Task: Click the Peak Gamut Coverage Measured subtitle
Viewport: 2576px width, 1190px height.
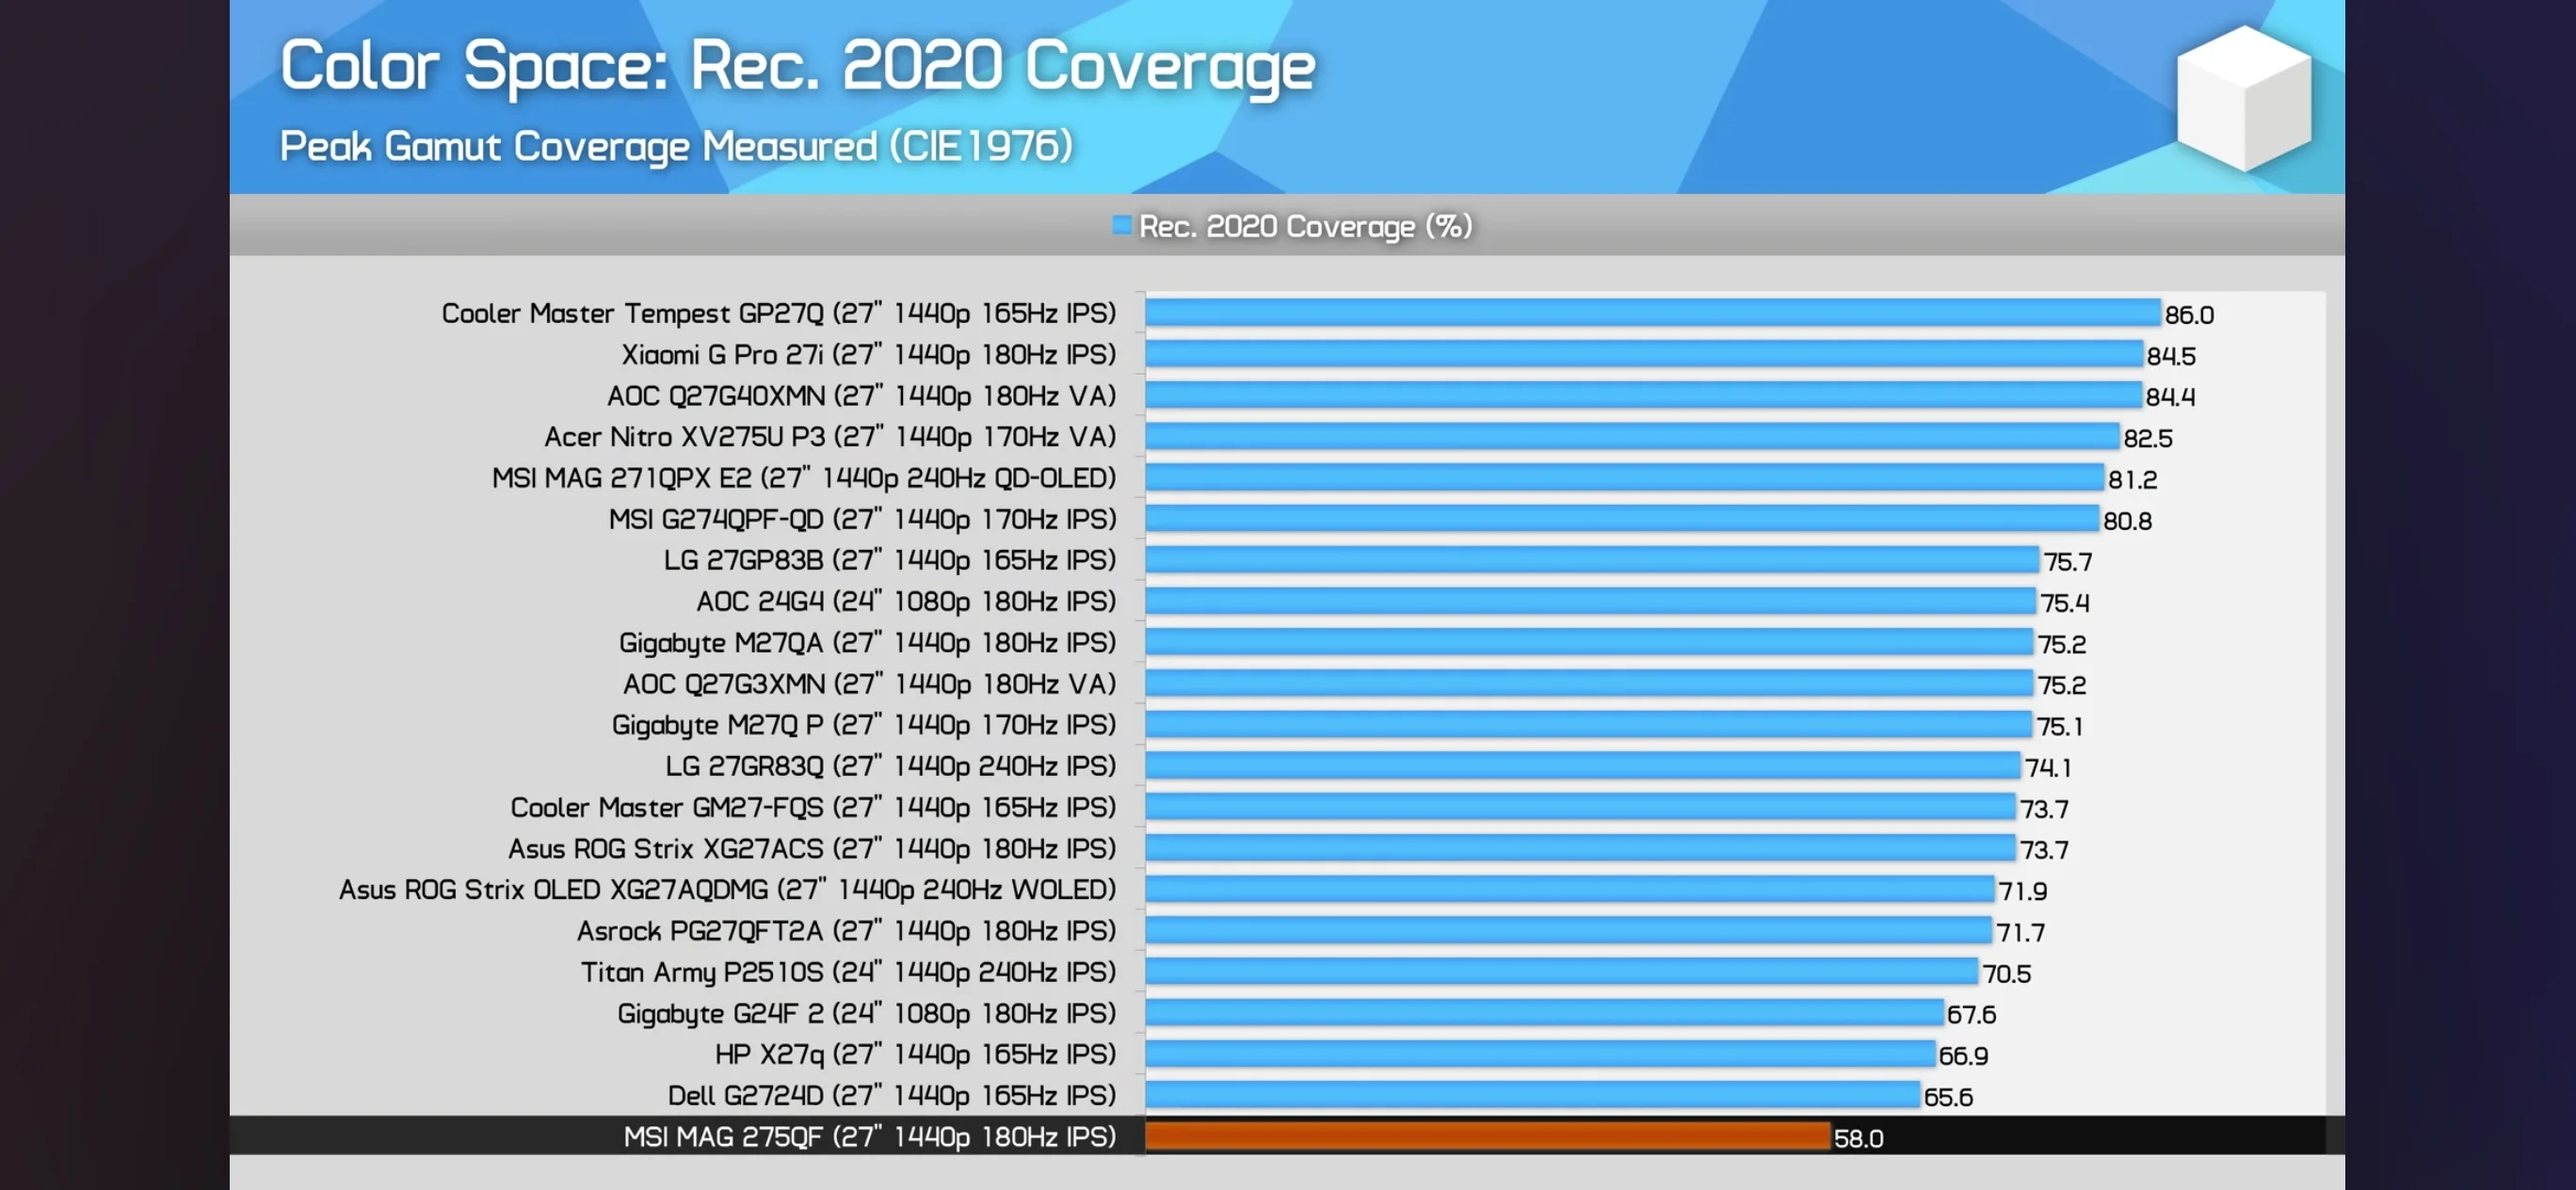Action: point(676,146)
